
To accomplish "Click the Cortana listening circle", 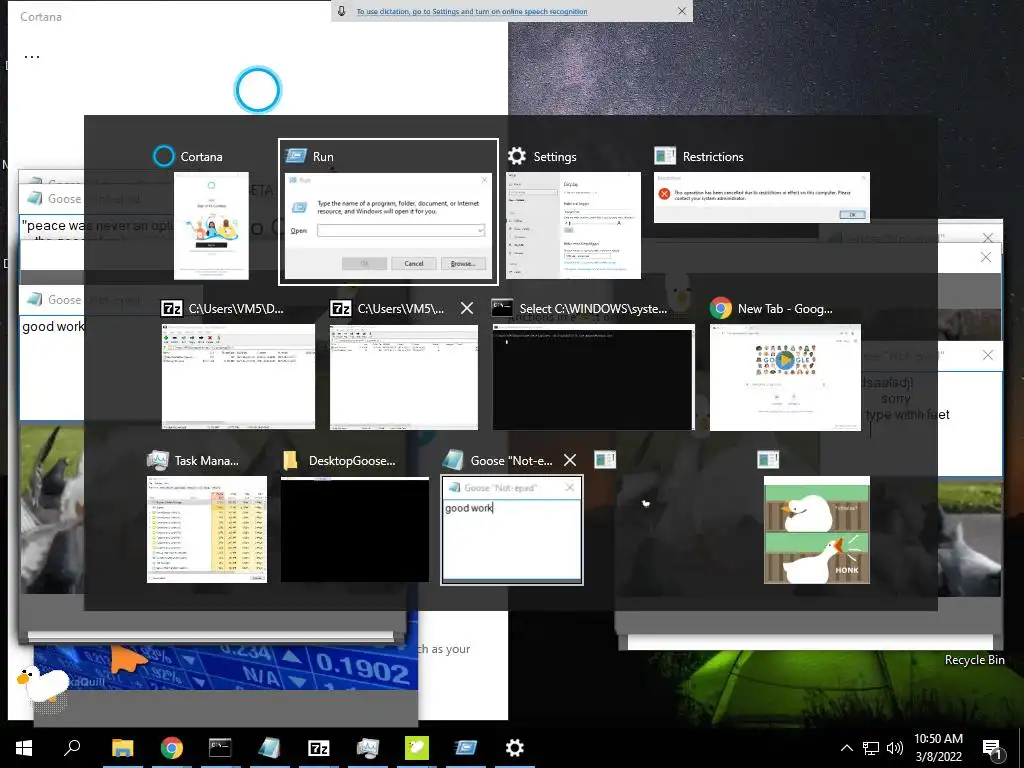I will click(257, 89).
